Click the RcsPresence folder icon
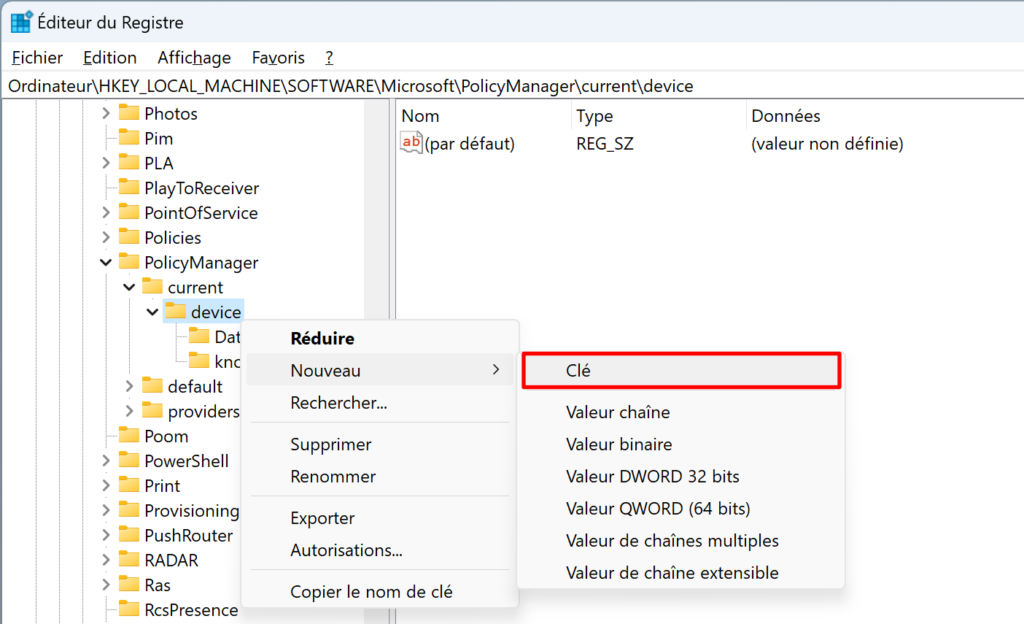The height and width of the screenshot is (624, 1024). (x=129, y=609)
